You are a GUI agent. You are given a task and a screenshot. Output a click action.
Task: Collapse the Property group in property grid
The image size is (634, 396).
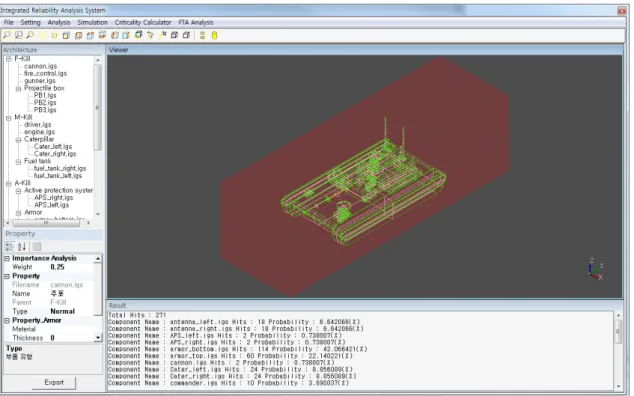pyautogui.click(x=7, y=276)
